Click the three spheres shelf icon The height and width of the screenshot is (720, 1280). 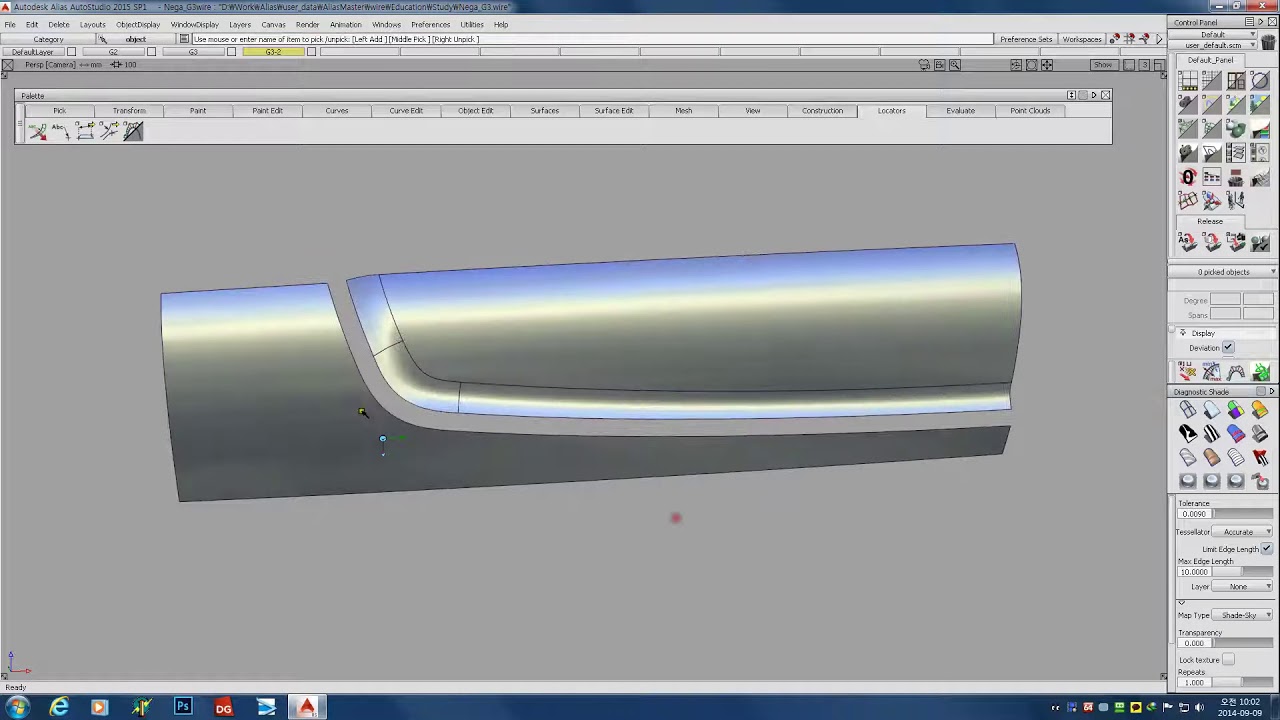[1236, 129]
